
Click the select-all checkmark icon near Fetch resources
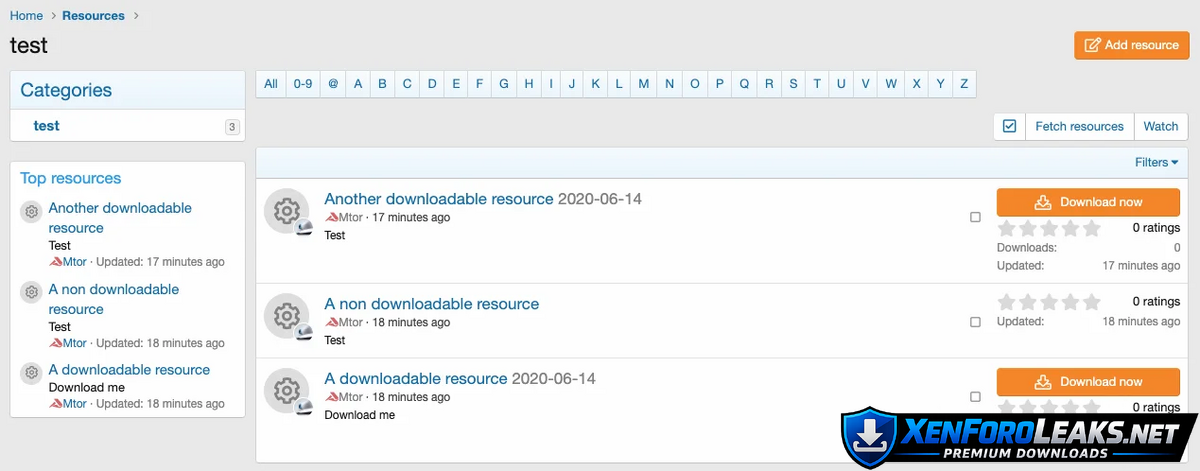[1009, 126]
